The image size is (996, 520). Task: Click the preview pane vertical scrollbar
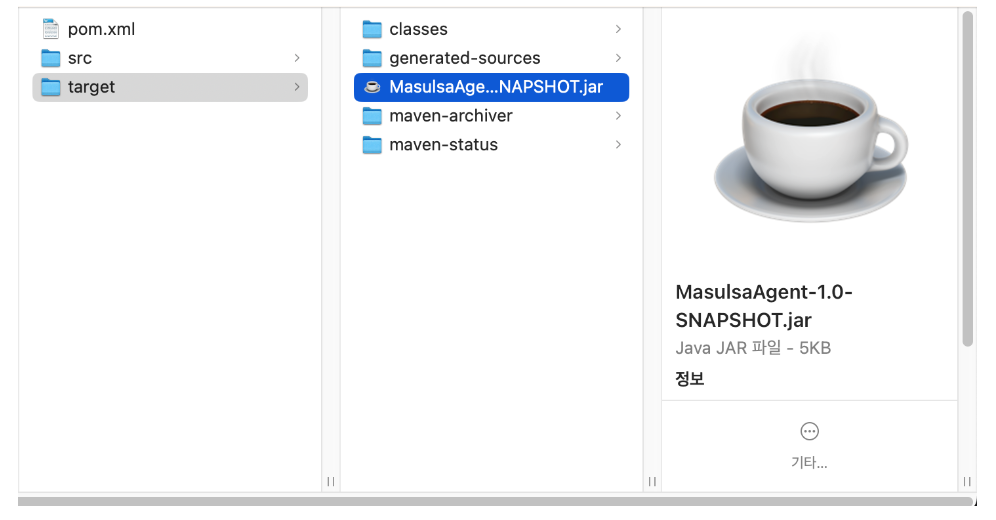coord(967,179)
